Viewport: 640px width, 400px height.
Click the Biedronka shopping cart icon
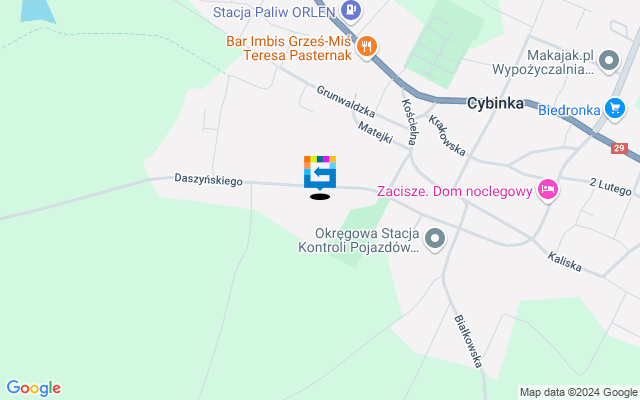tap(615, 109)
